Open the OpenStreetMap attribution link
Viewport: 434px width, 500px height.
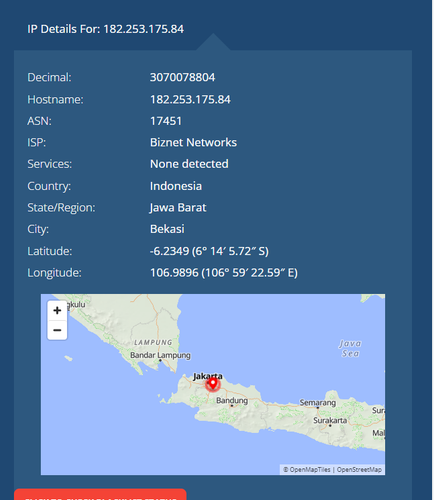click(x=359, y=470)
